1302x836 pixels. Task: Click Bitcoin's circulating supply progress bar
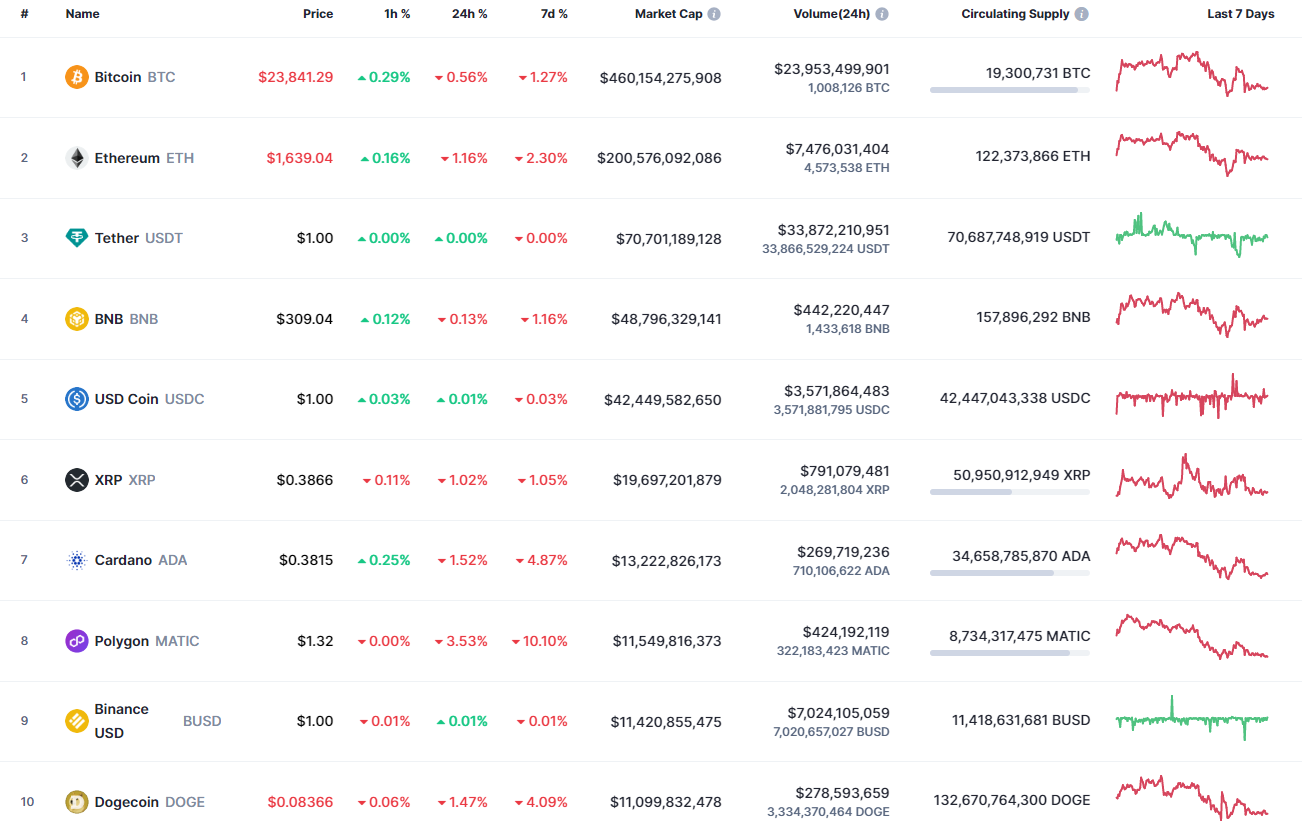pyautogui.click(x=1009, y=91)
